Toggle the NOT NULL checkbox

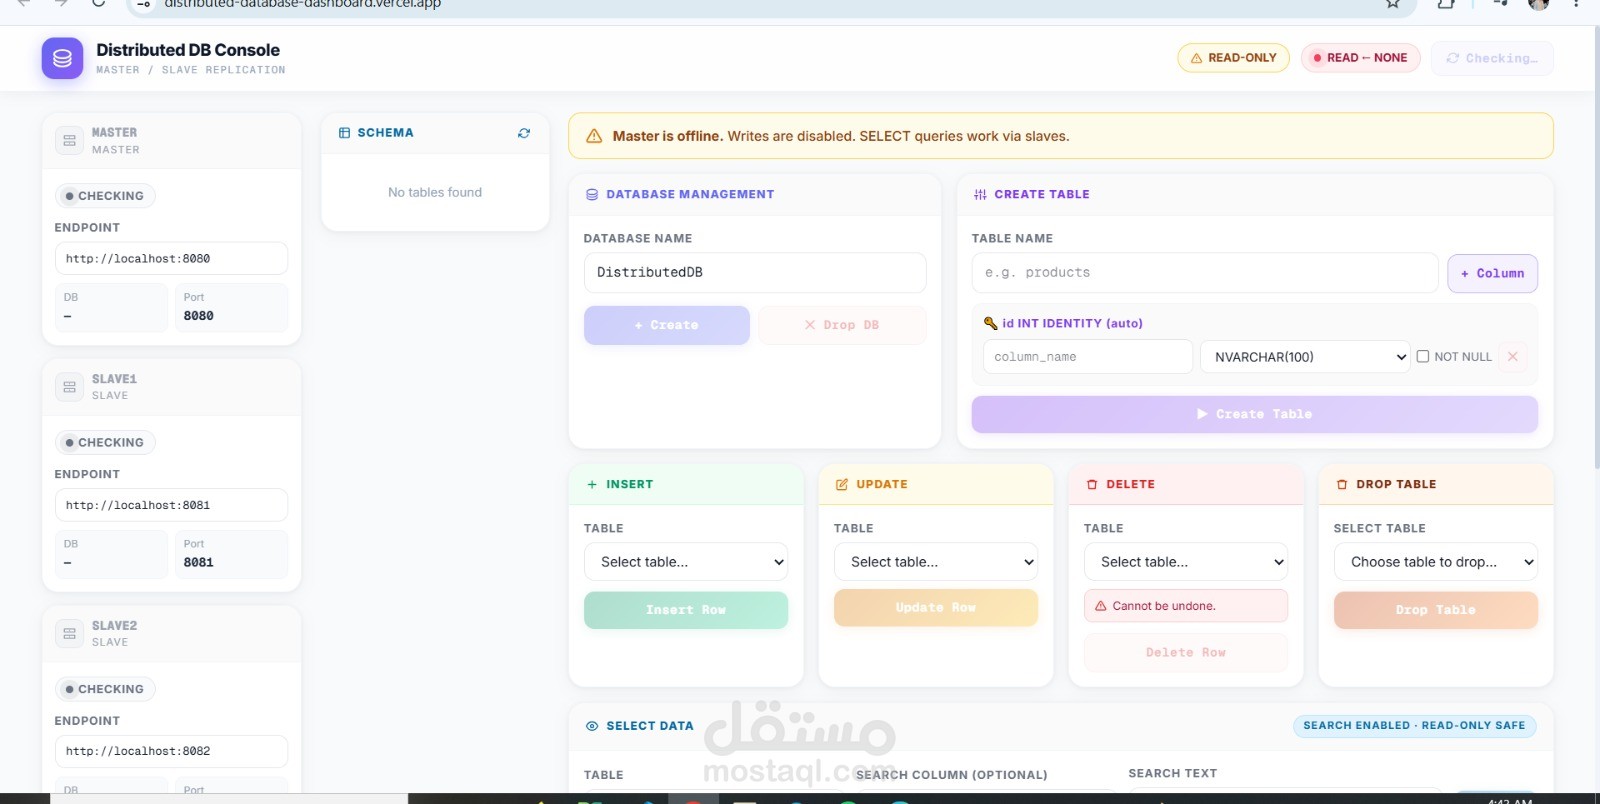1423,357
